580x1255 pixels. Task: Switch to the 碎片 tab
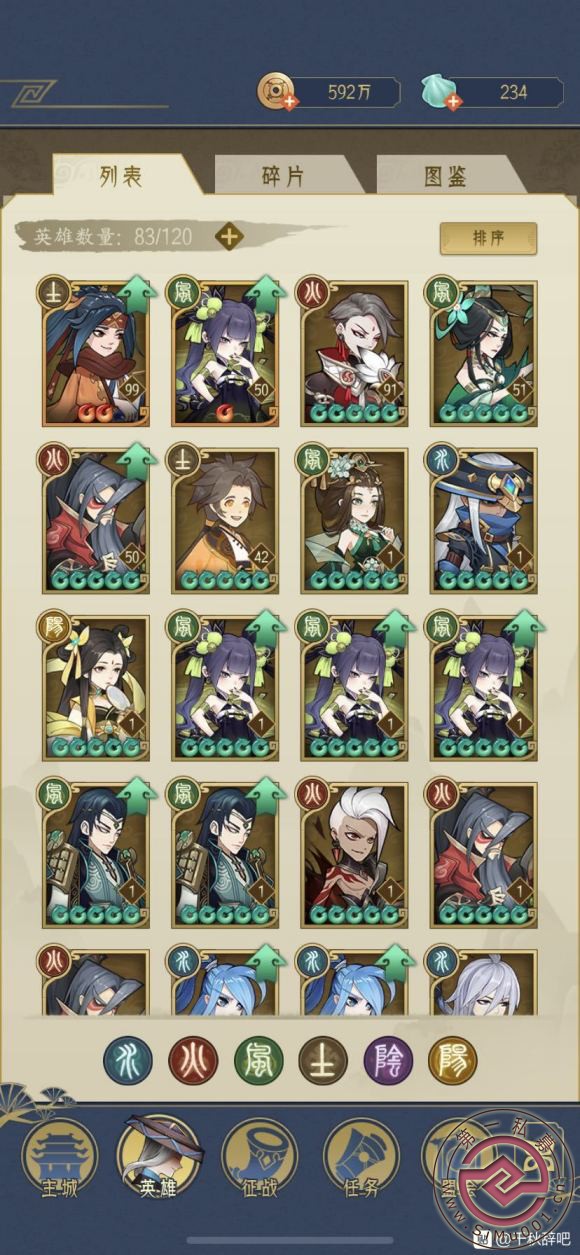(282, 177)
